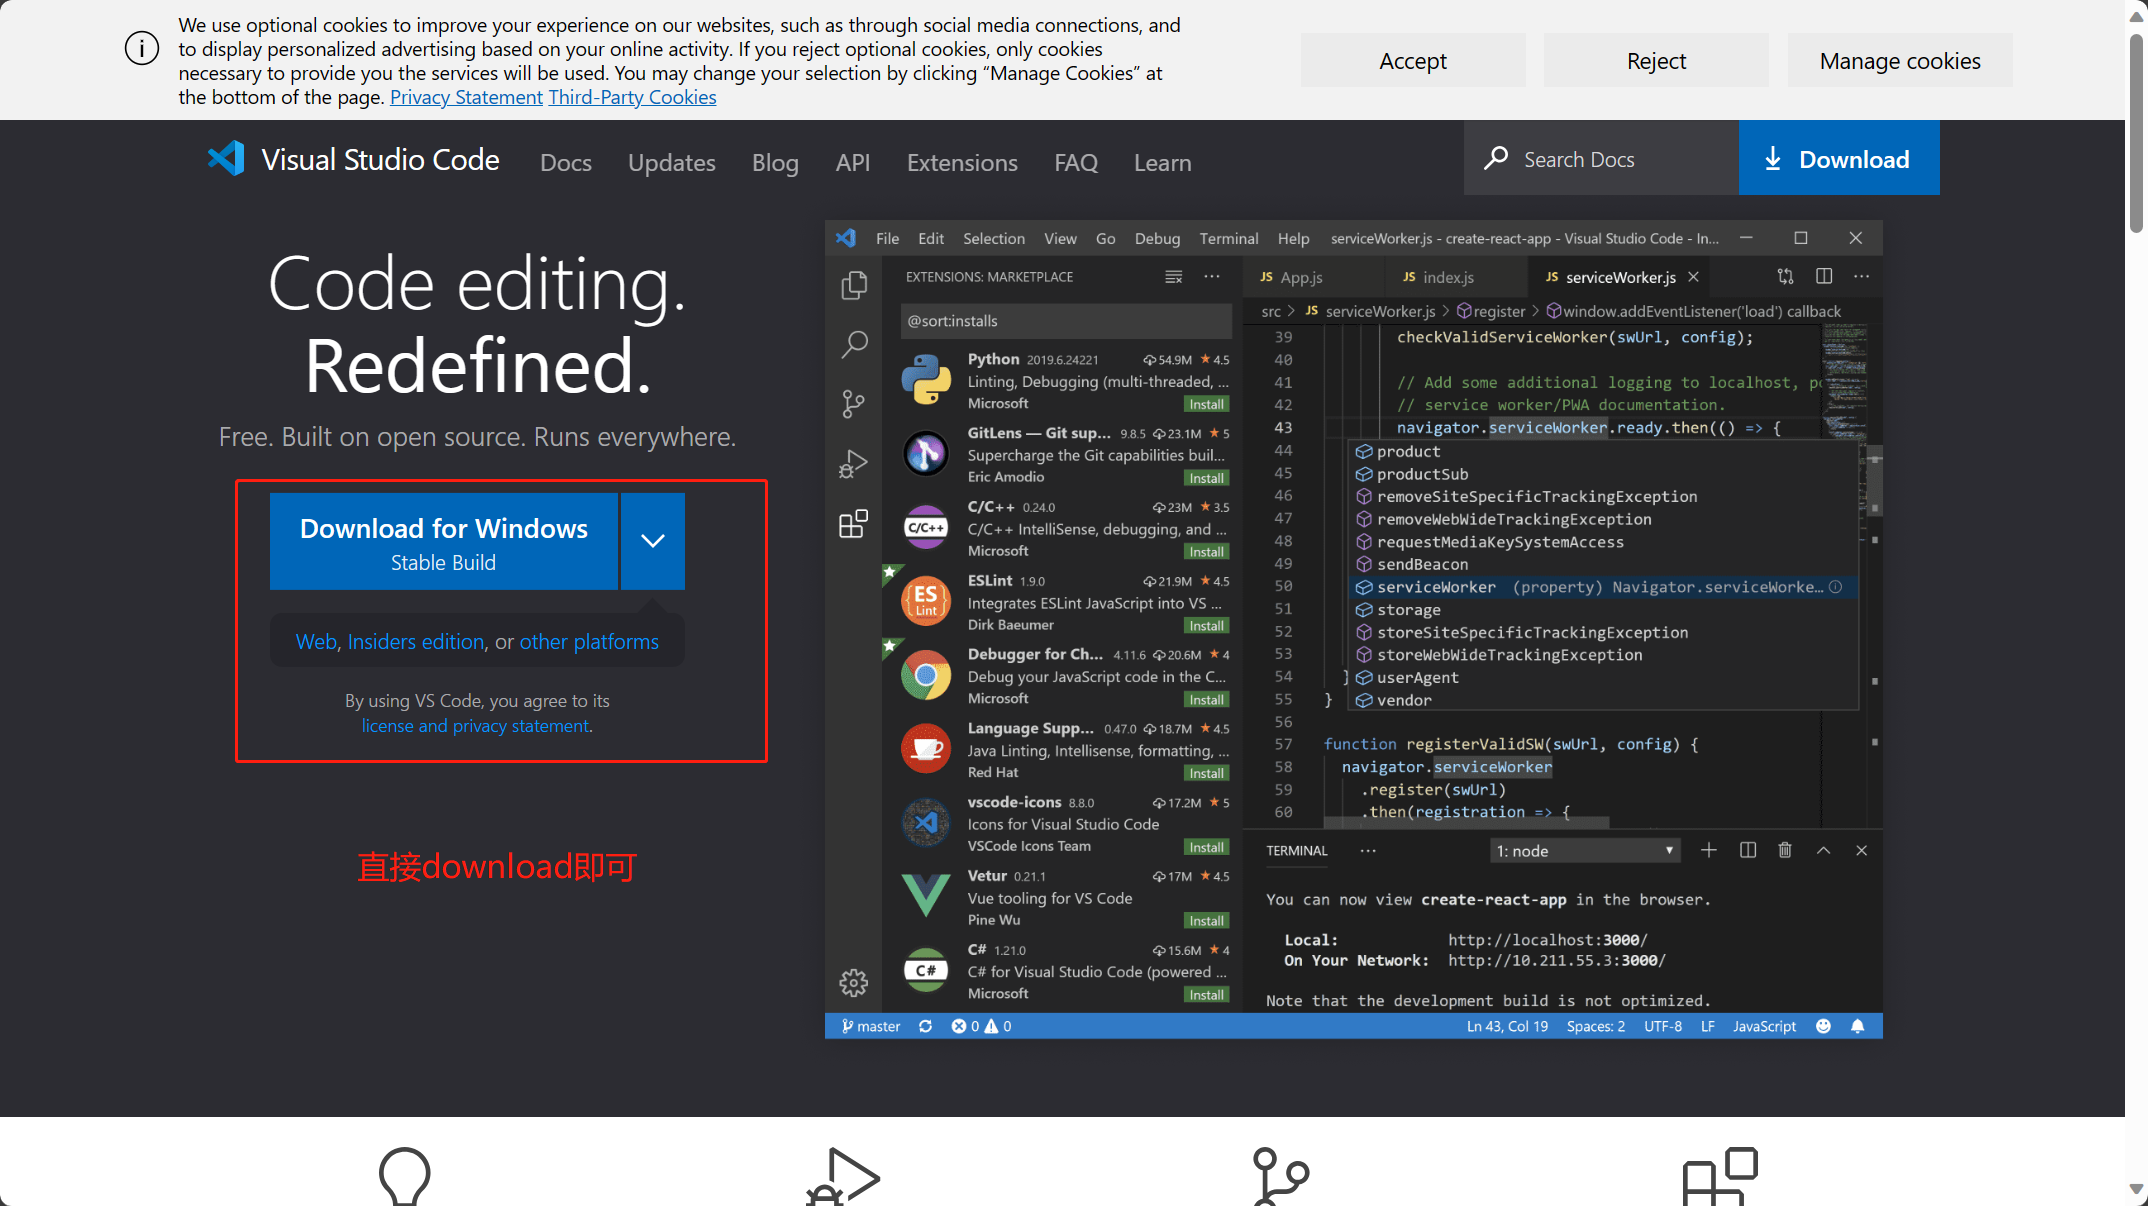This screenshot has height=1206, width=2148.
Task: Click the Debugger for Chrome icon
Action: coord(926,676)
